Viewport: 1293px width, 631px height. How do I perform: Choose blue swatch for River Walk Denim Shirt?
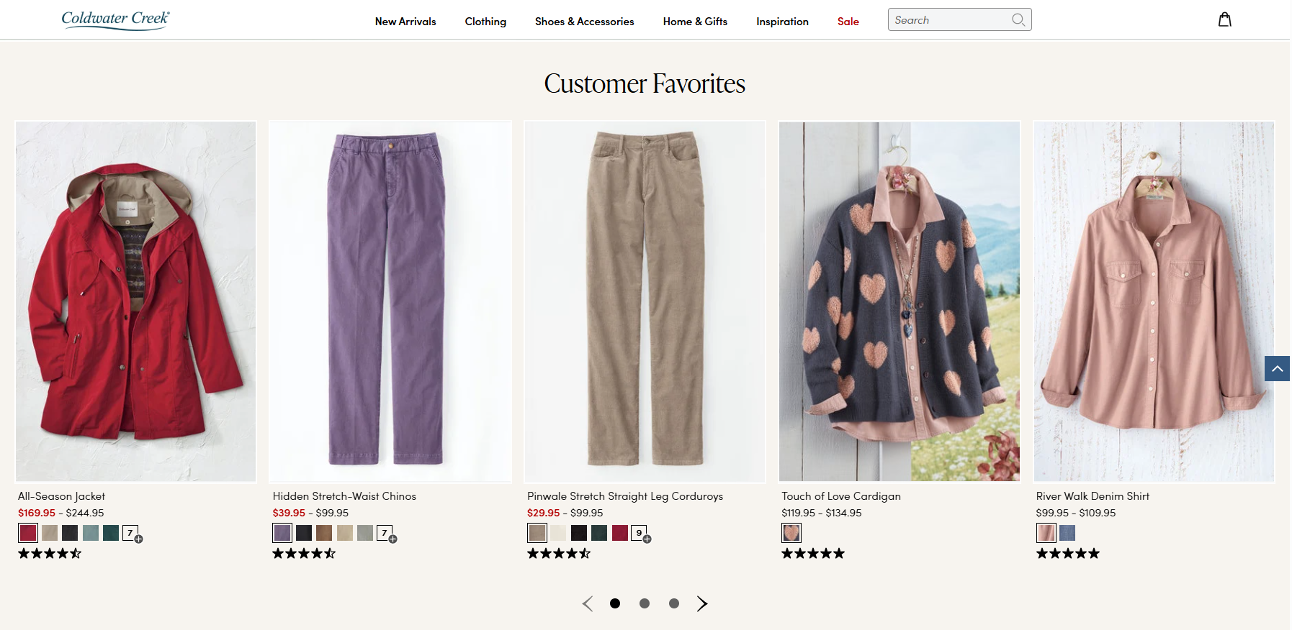pos(1067,533)
